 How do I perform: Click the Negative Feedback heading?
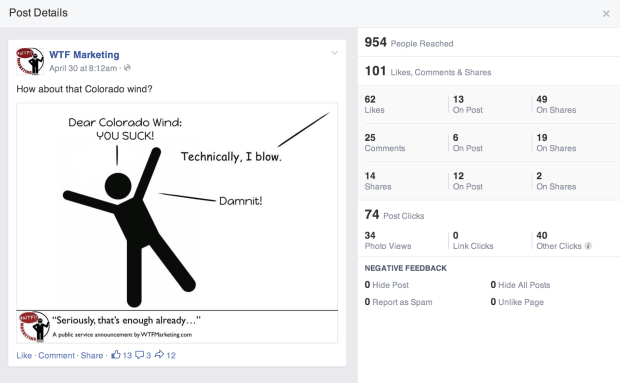click(406, 268)
